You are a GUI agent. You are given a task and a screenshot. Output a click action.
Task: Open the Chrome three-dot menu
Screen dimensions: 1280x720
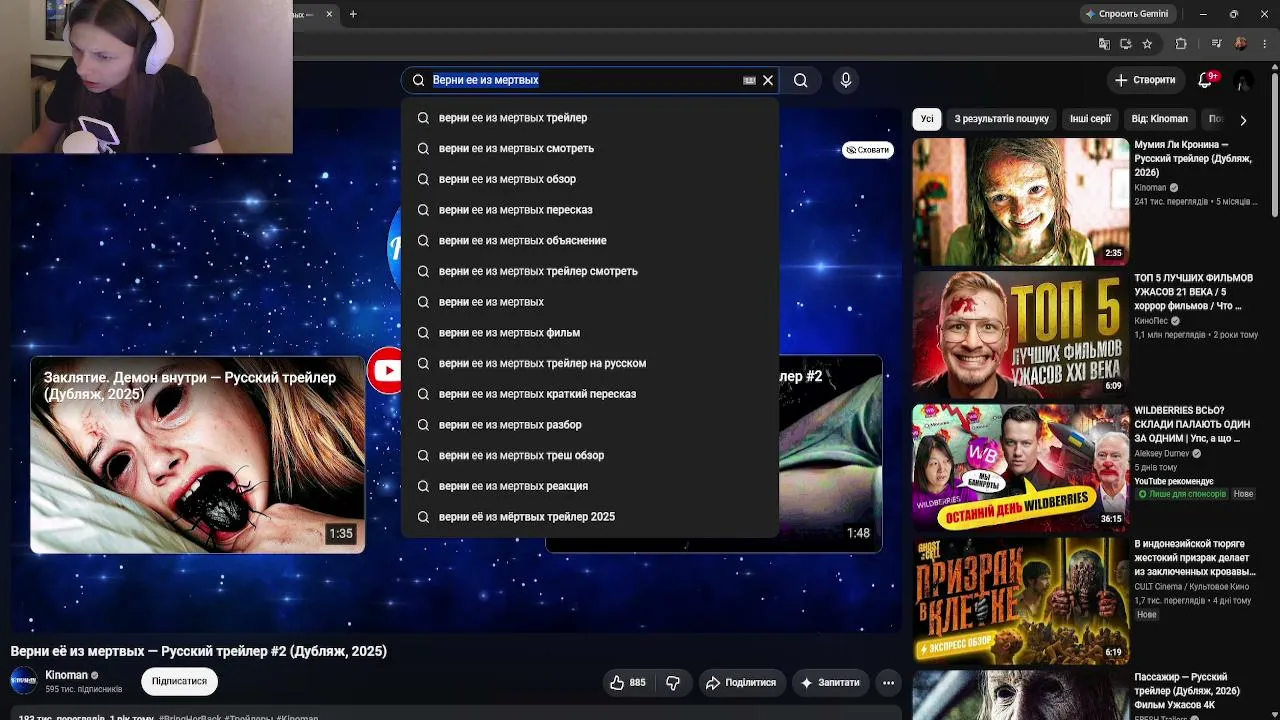click(1265, 44)
